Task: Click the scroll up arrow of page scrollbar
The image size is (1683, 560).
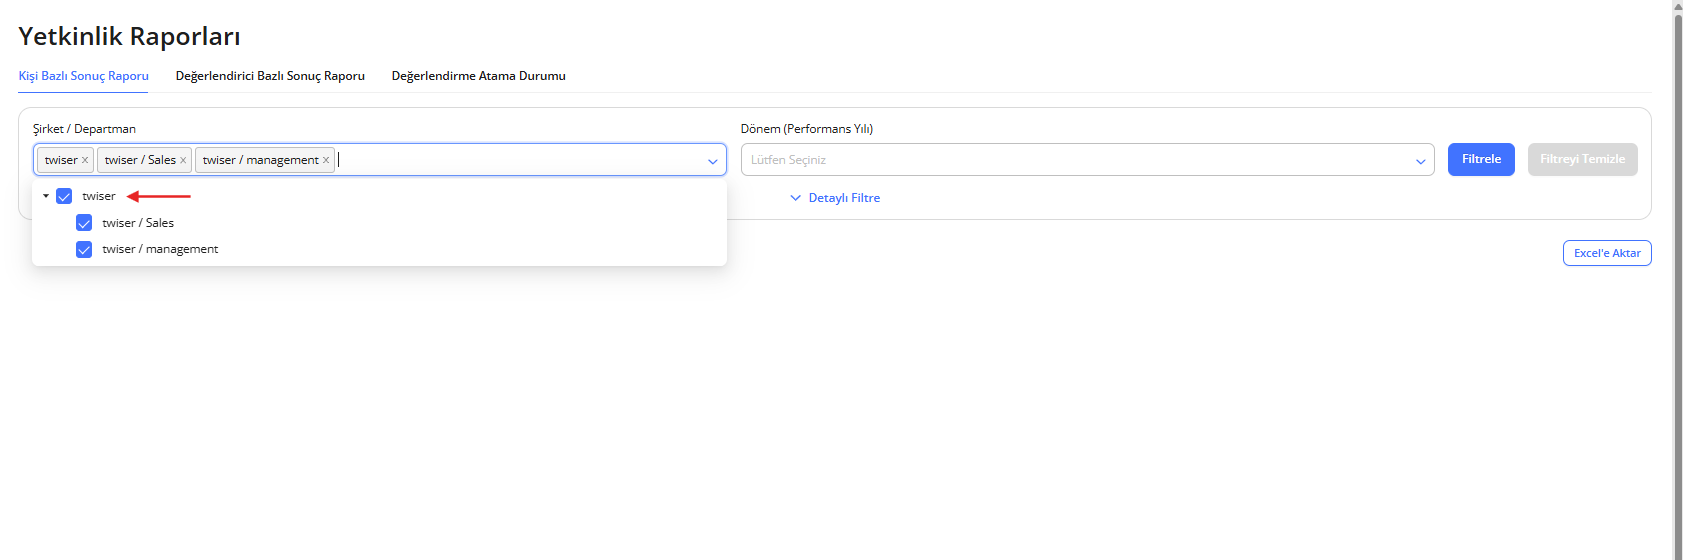Action: click(1678, 6)
